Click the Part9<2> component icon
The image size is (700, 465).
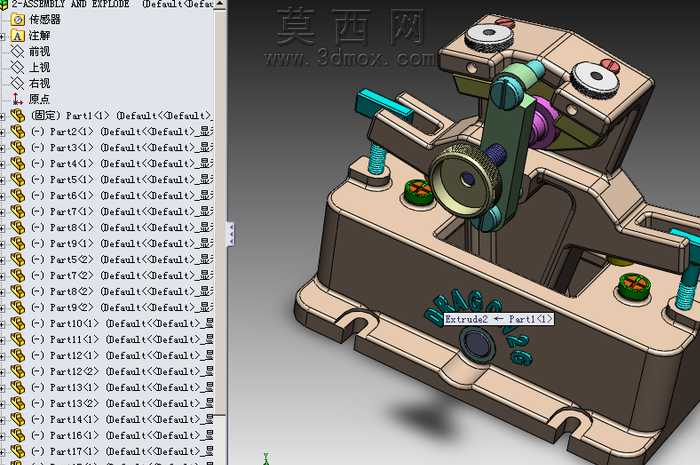tap(18, 307)
